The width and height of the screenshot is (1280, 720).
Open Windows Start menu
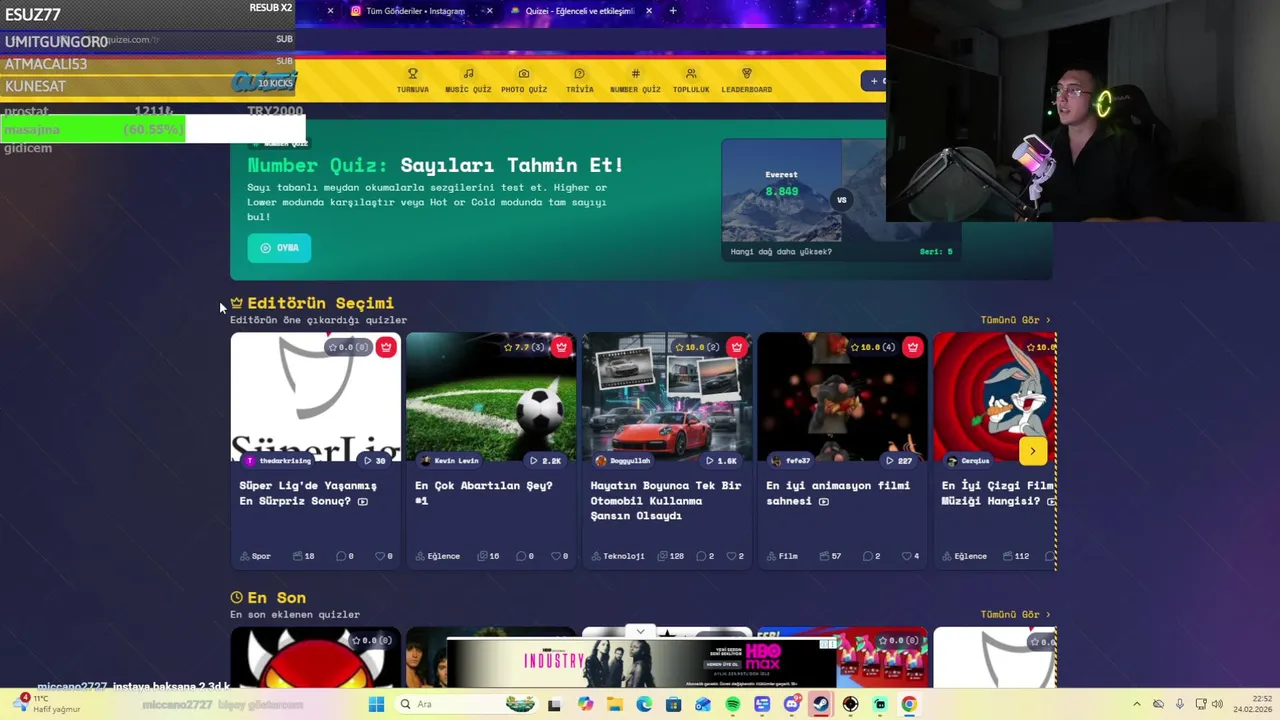(376, 704)
